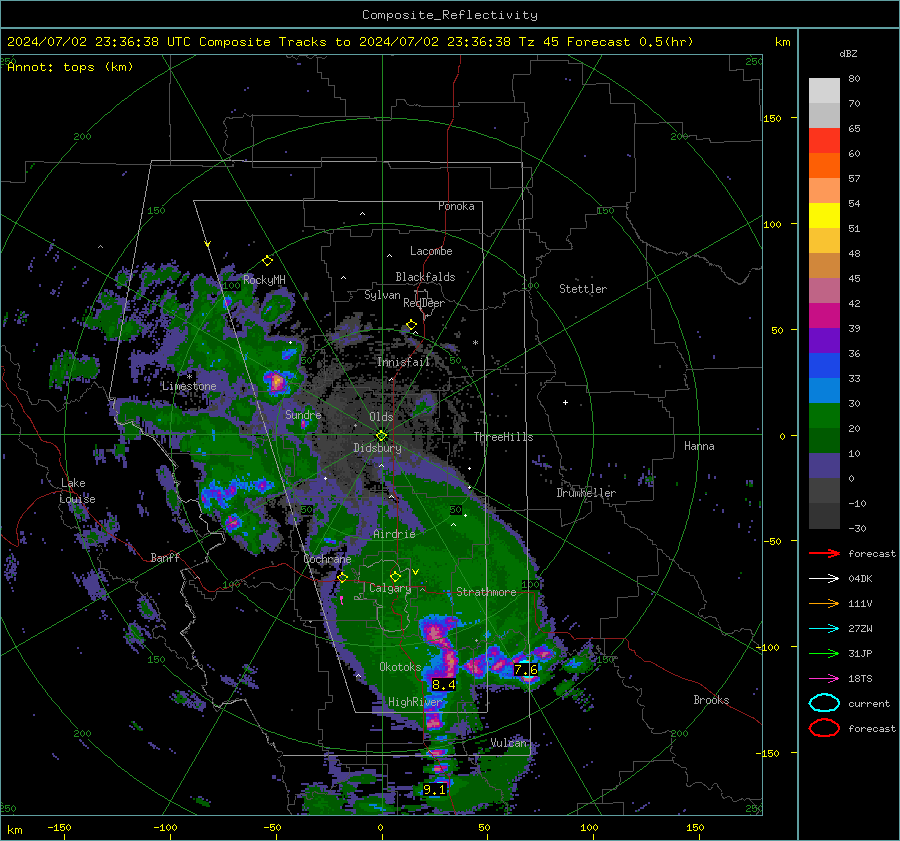Image resolution: width=900 pixels, height=841 pixels.
Task: Click the Composite_Reflectivity title
Action: 450,15
